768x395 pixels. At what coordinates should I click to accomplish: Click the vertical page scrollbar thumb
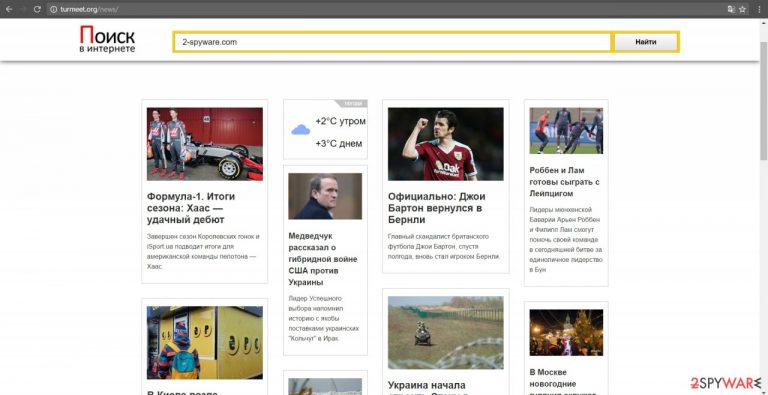pyautogui.click(x=764, y=100)
